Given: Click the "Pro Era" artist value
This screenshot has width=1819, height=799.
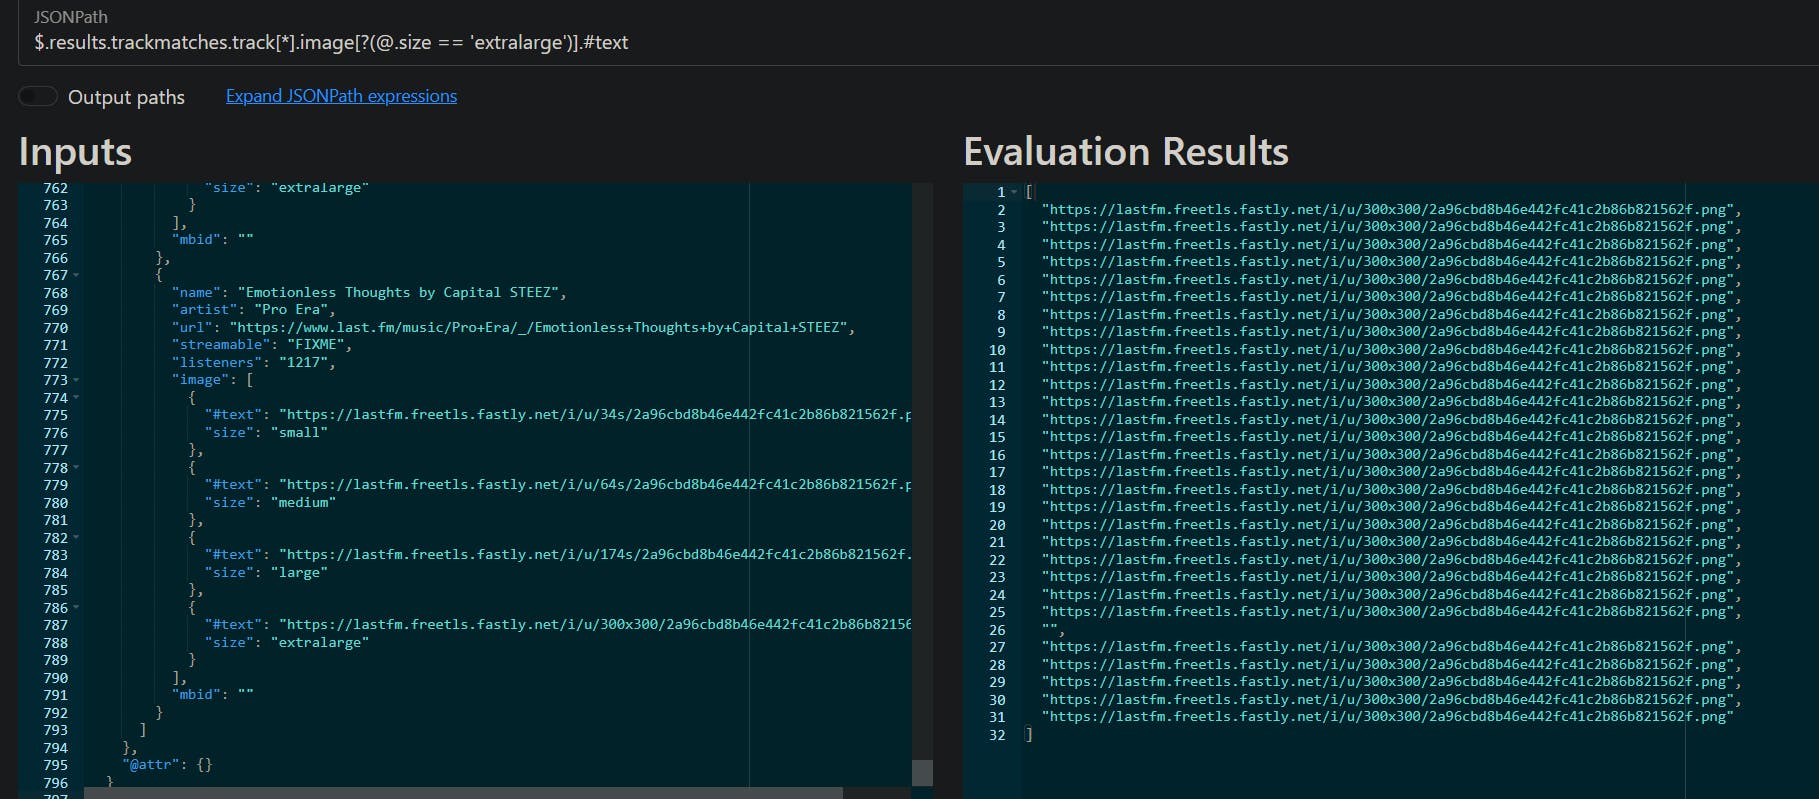Looking at the screenshot, I should click(294, 310).
